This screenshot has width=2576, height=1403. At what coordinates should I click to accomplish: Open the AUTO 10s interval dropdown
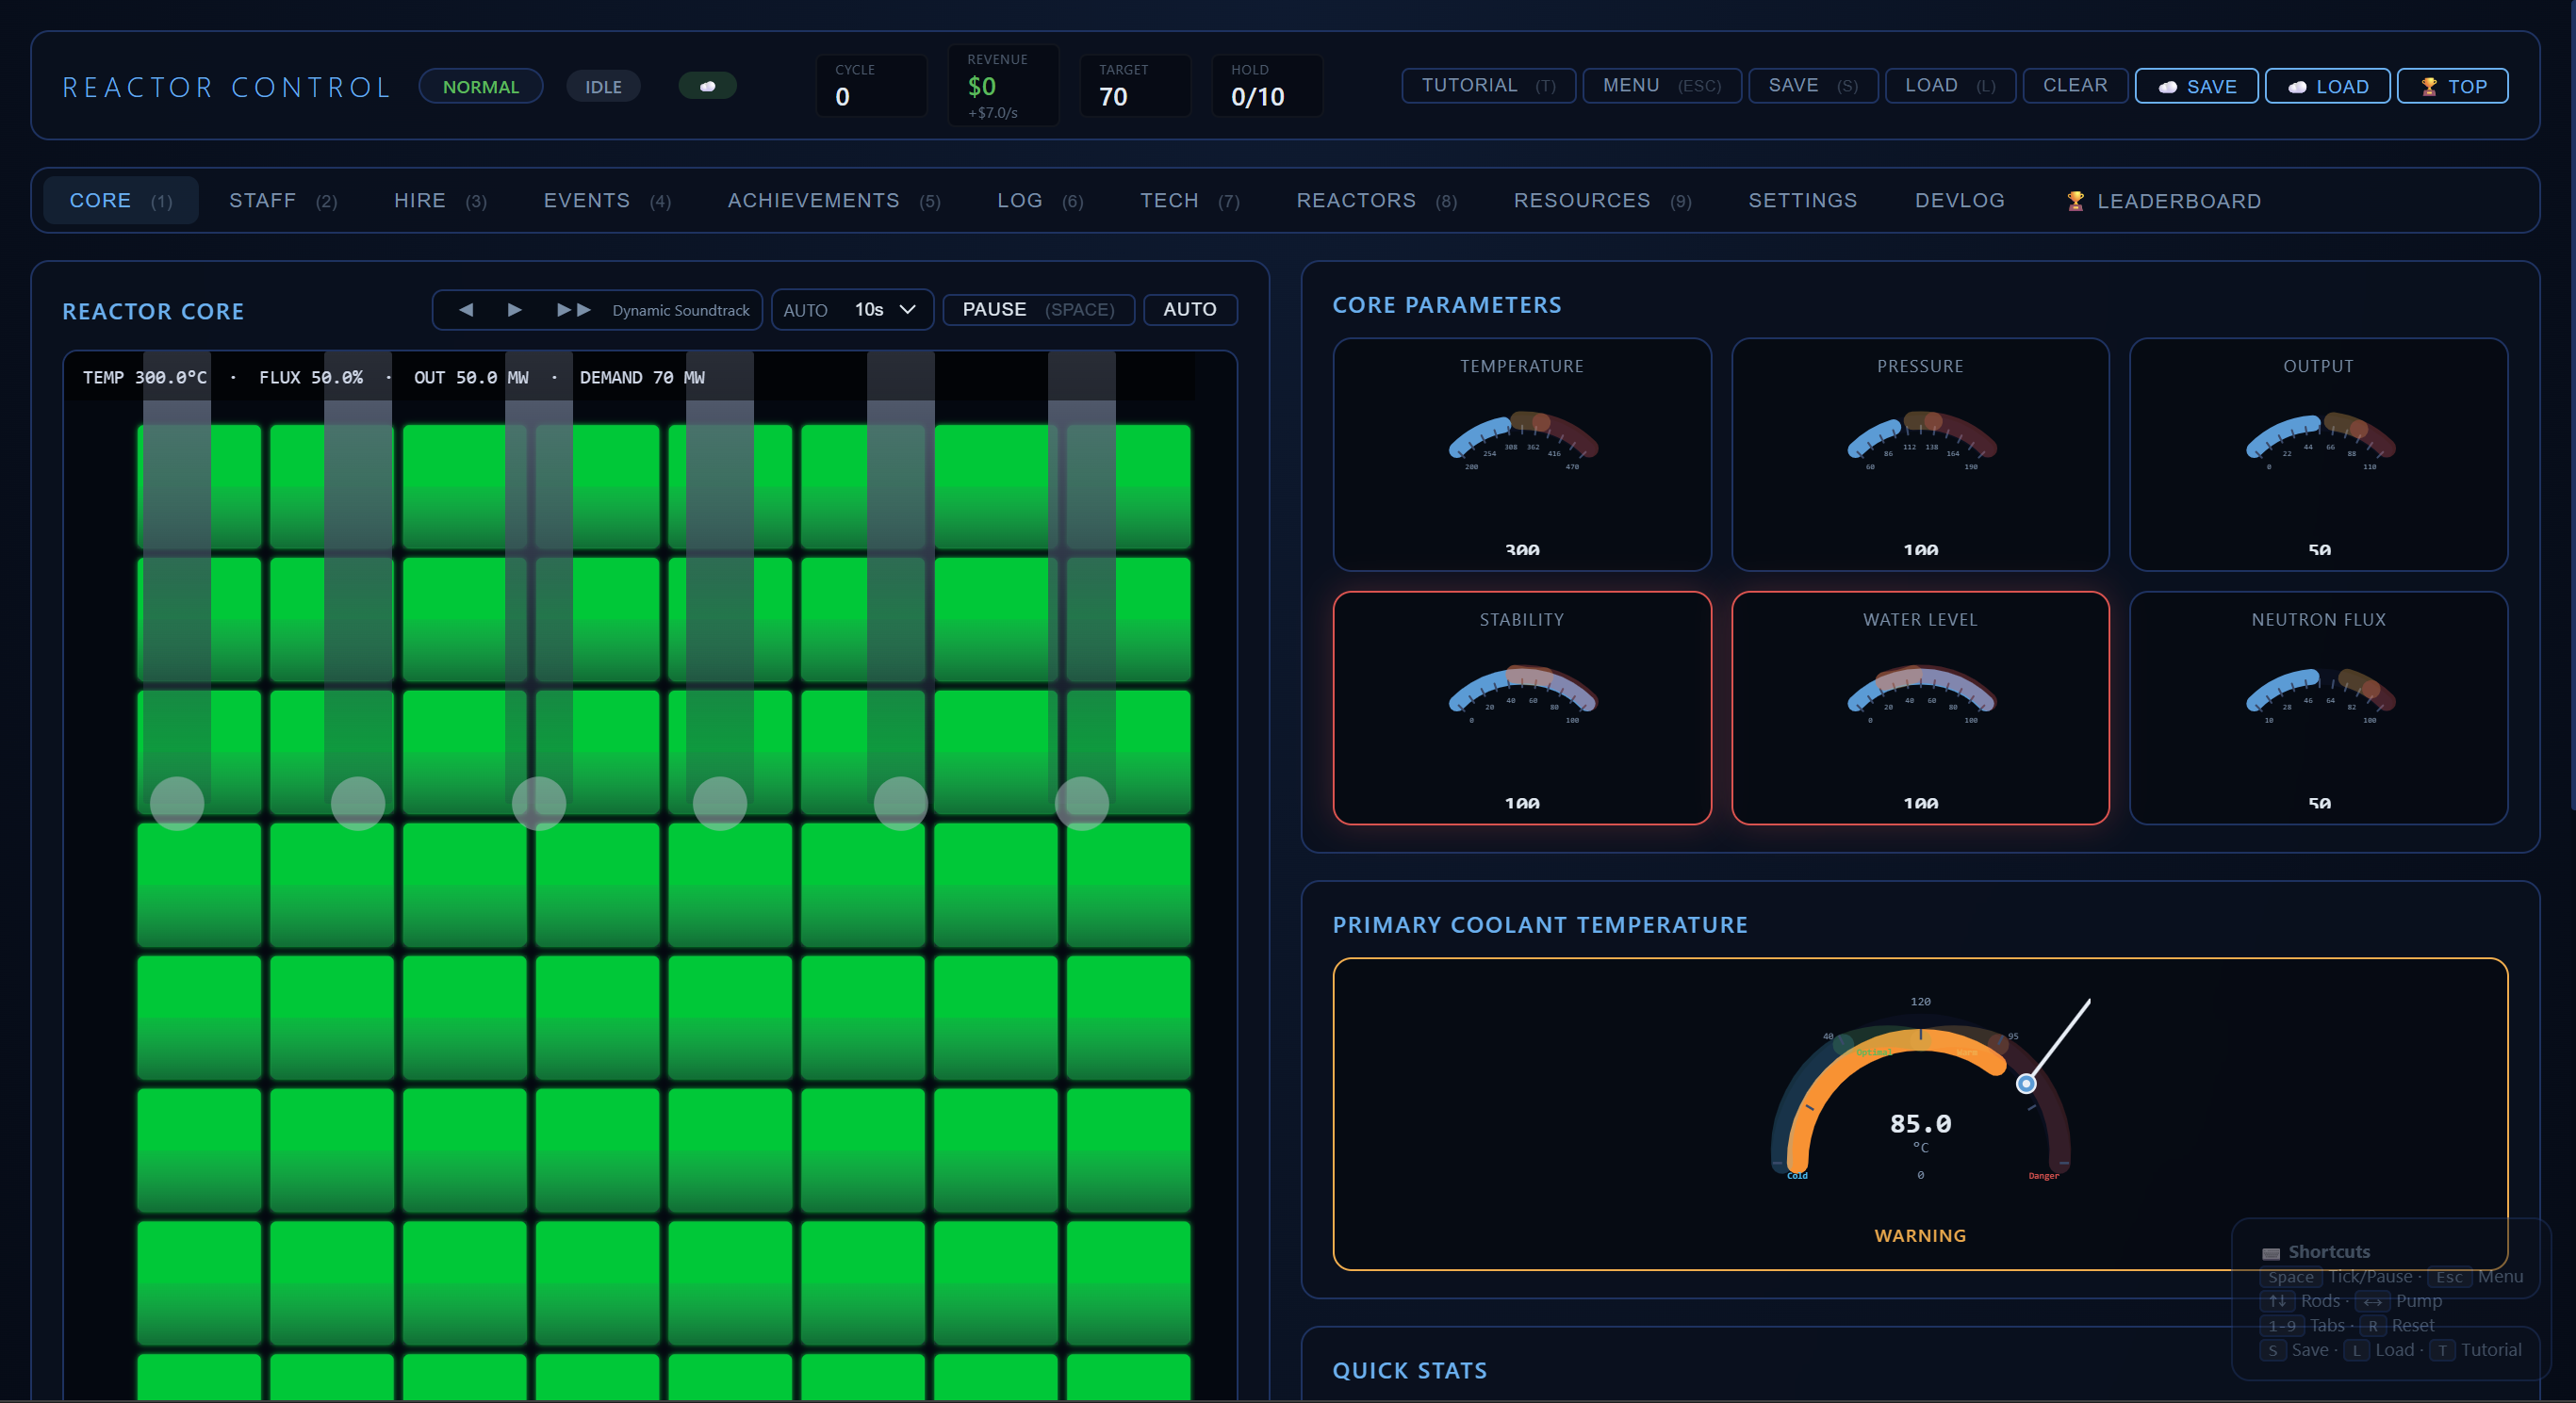[x=852, y=310]
